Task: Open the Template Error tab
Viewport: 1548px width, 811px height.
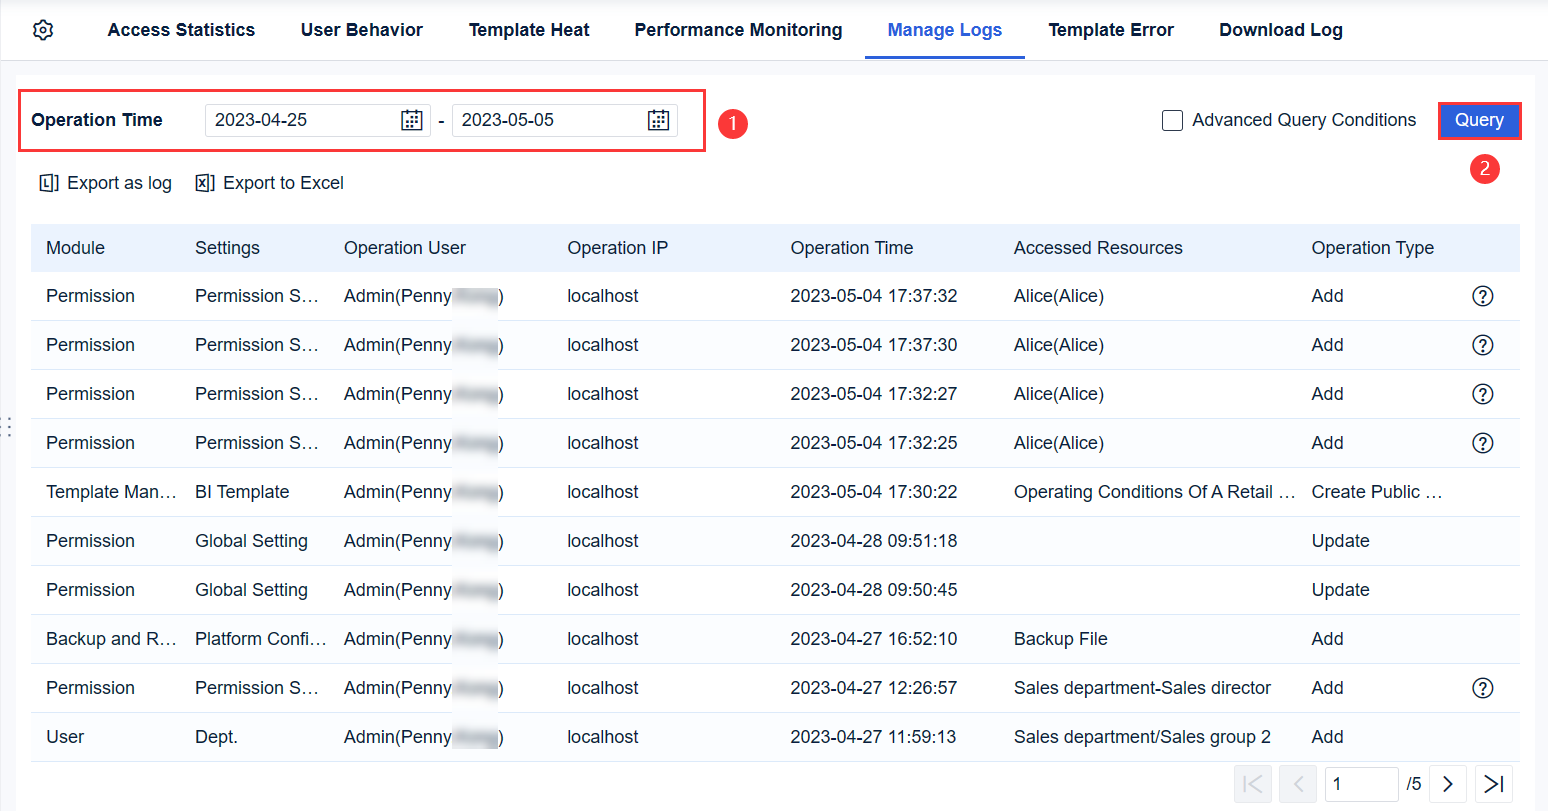Action: pos(1111,30)
